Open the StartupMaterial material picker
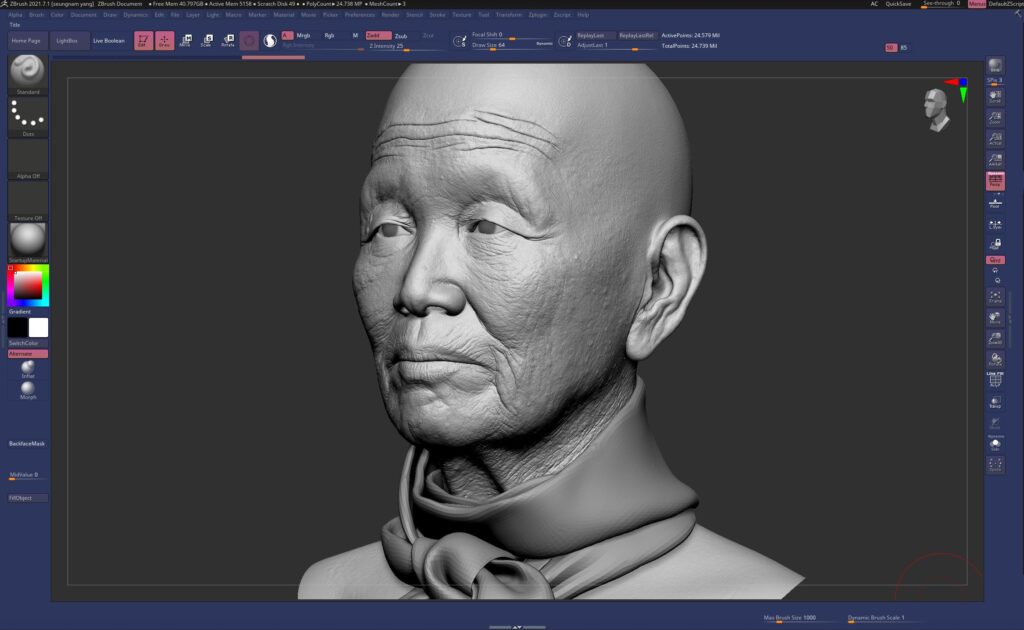 (x=28, y=240)
